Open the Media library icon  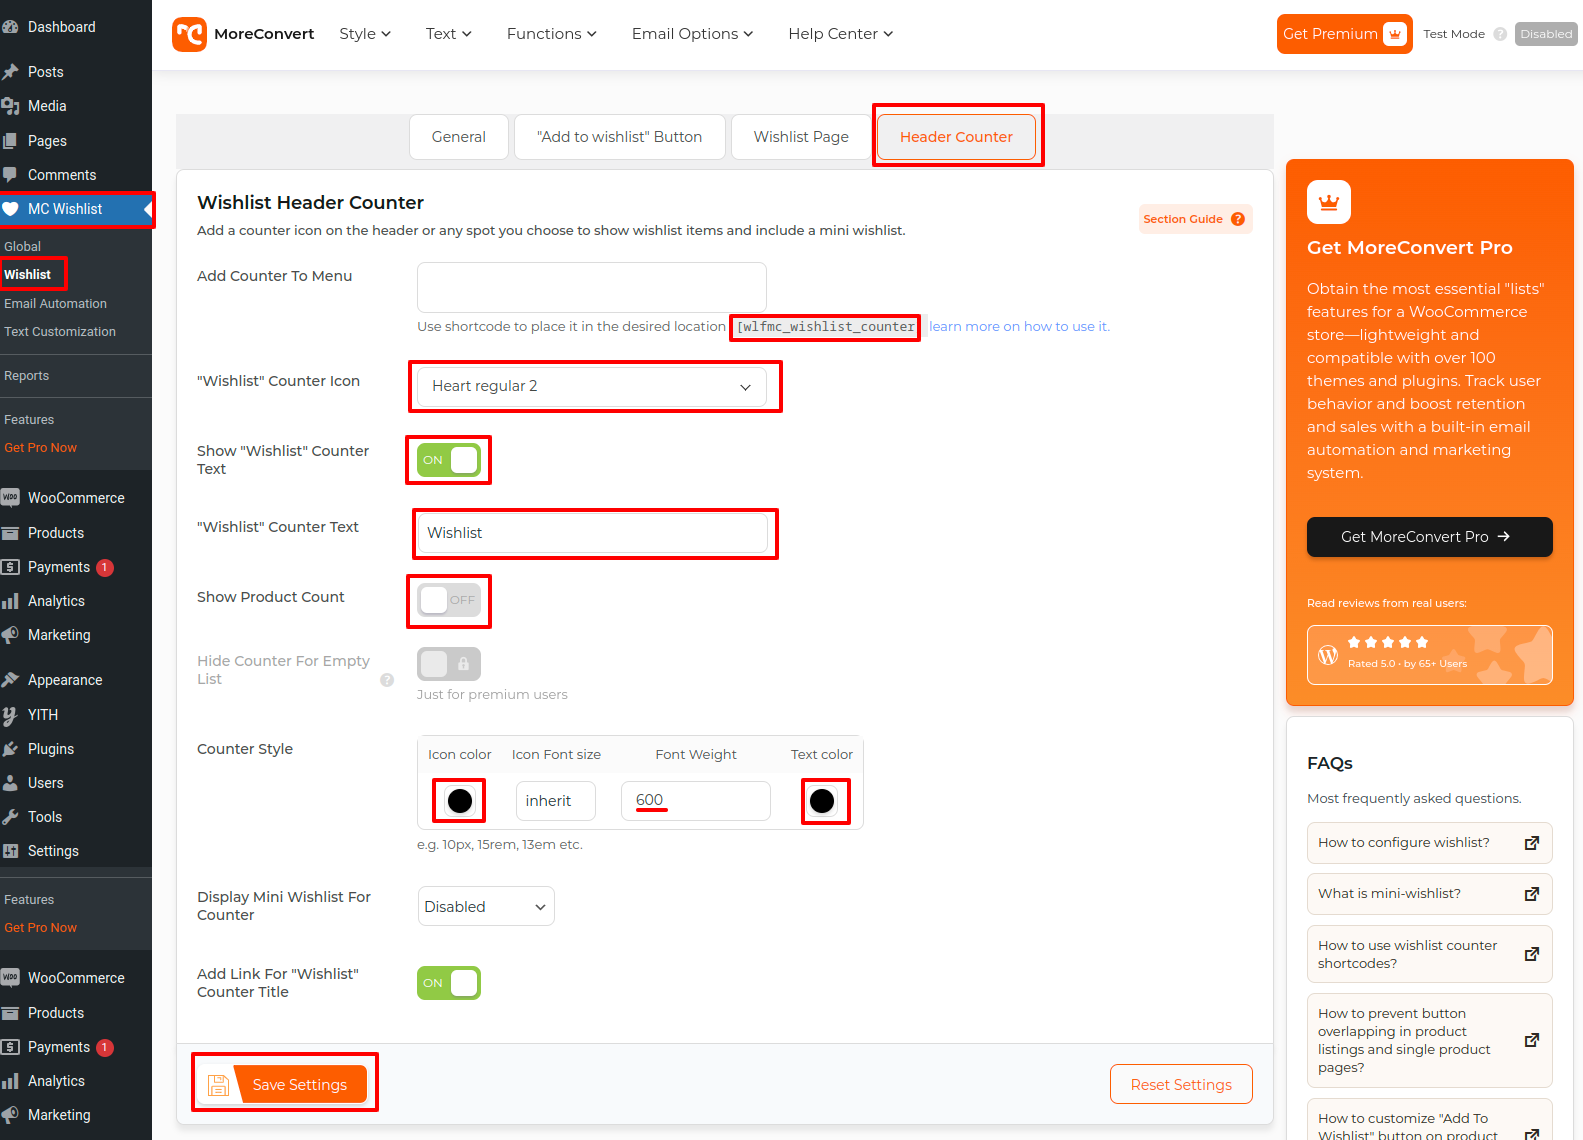[10, 106]
